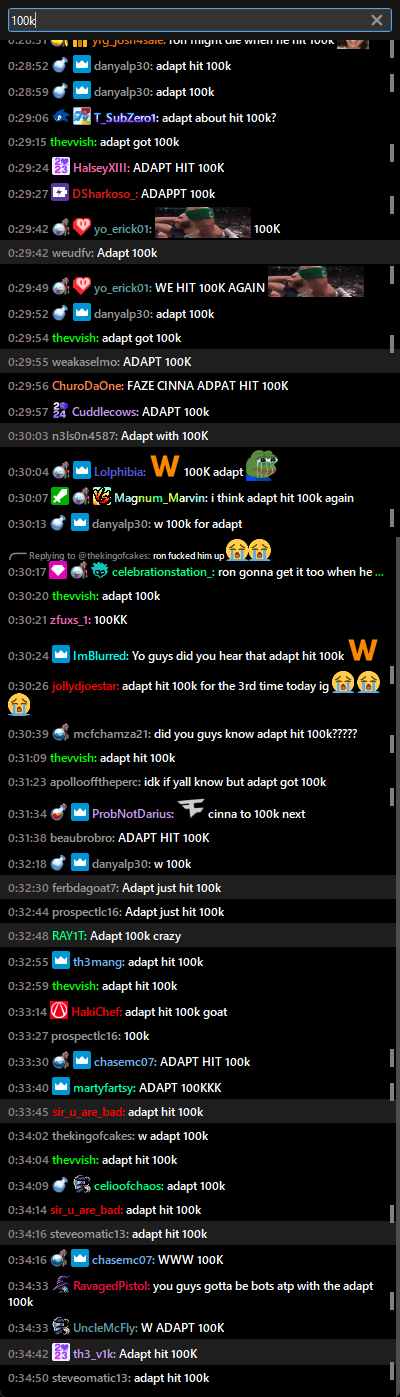Screen dimensions: 400x1397
Task: Click the FaZe logo emote in ProbNotDarius's message
Action: (191, 810)
